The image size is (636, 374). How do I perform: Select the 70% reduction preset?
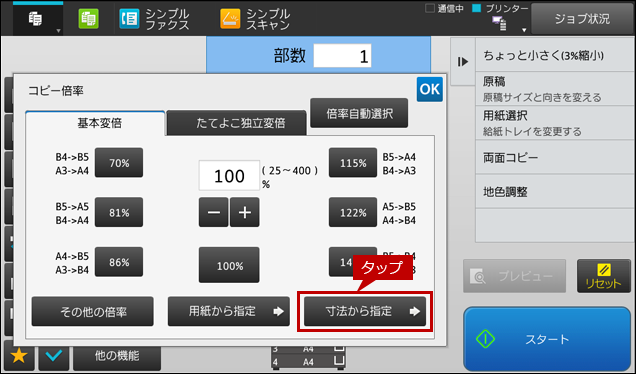[119, 163]
